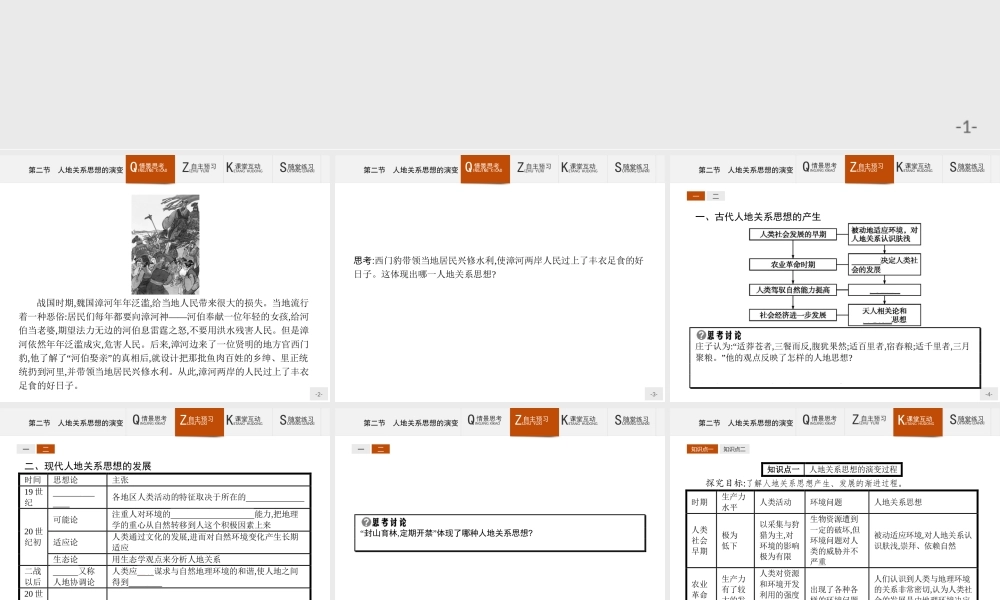Open S 随堂练习 on the bottom-right slide
The width and height of the screenshot is (1000, 600).
(x=963, y=421)
